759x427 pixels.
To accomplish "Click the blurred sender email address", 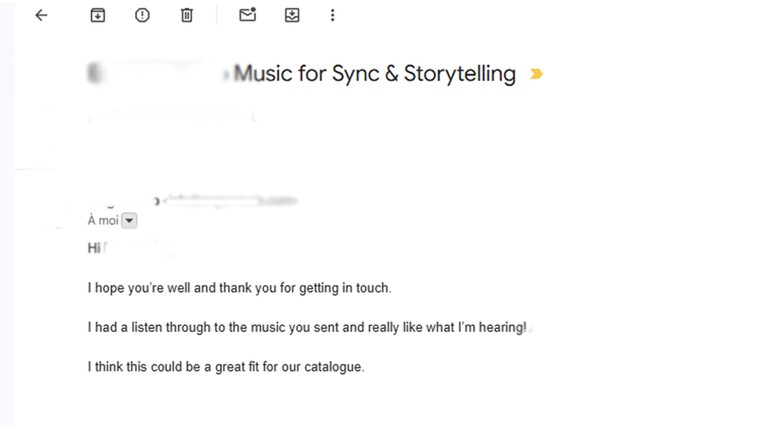I will pos(230,201).
